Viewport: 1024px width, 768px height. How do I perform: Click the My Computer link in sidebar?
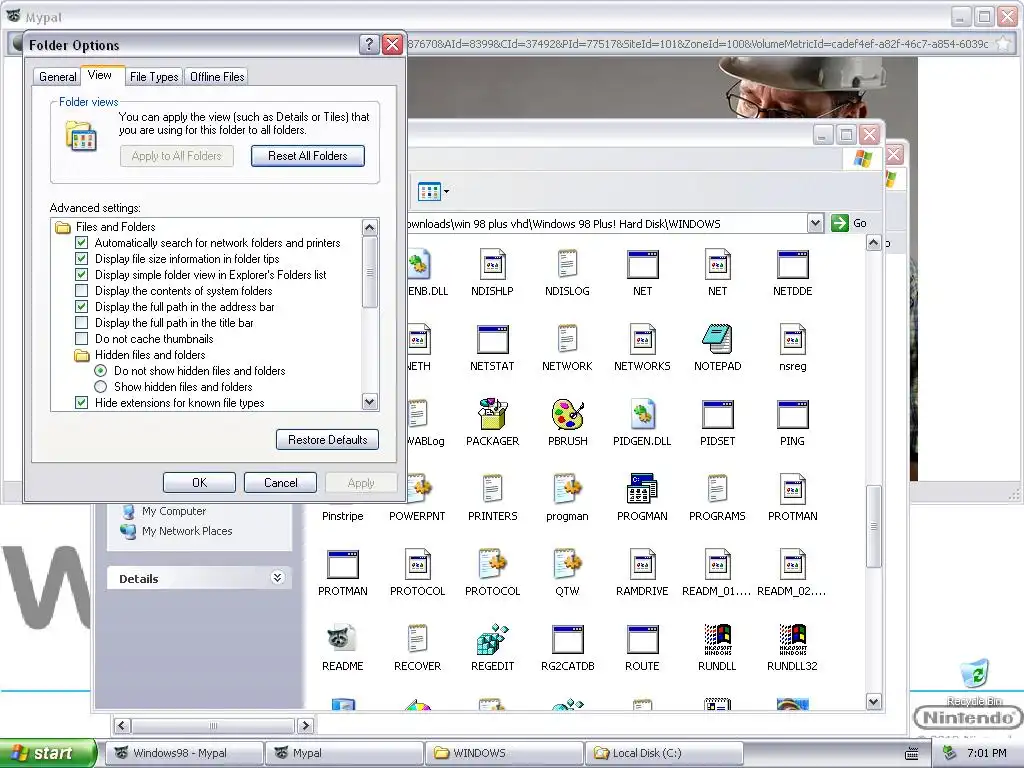pyautogui.click(x=174, y=511)
